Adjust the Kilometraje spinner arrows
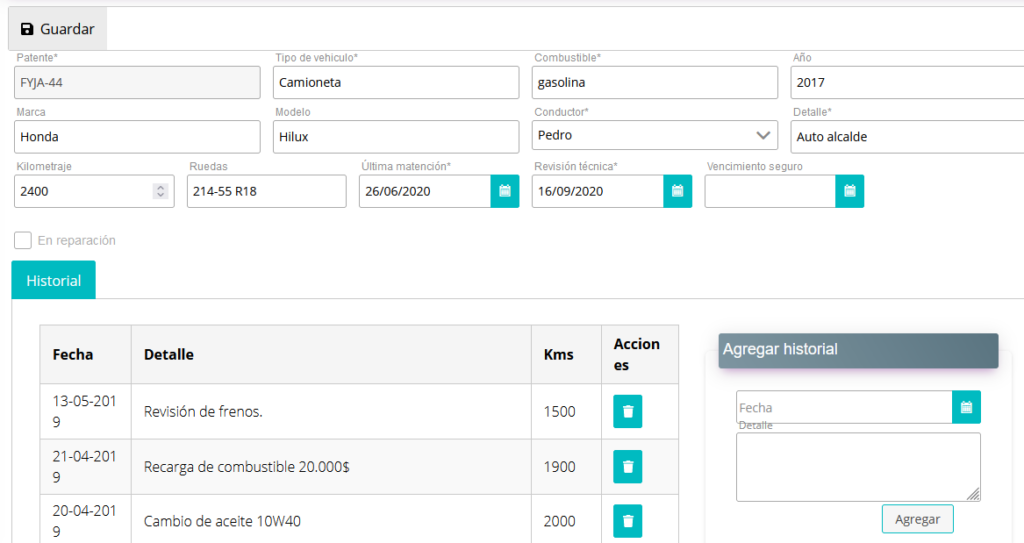 pos(161,191)
